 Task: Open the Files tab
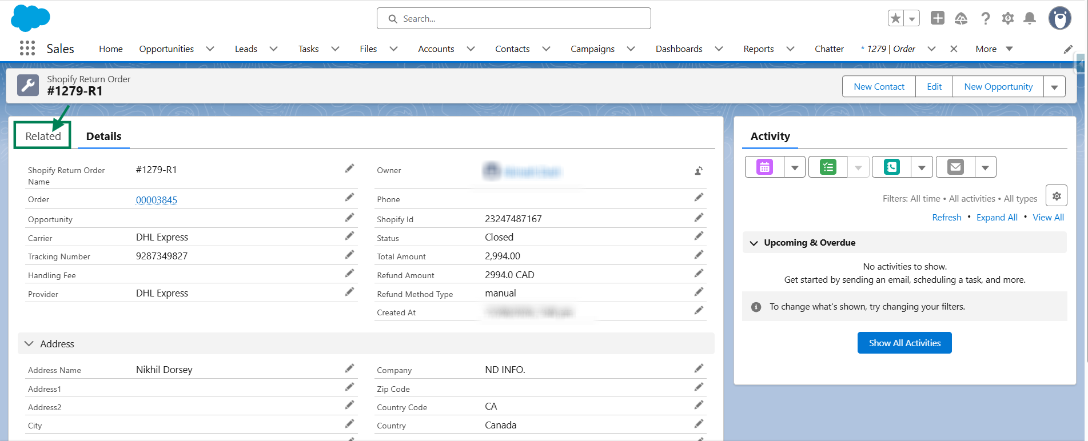[369, 49]
